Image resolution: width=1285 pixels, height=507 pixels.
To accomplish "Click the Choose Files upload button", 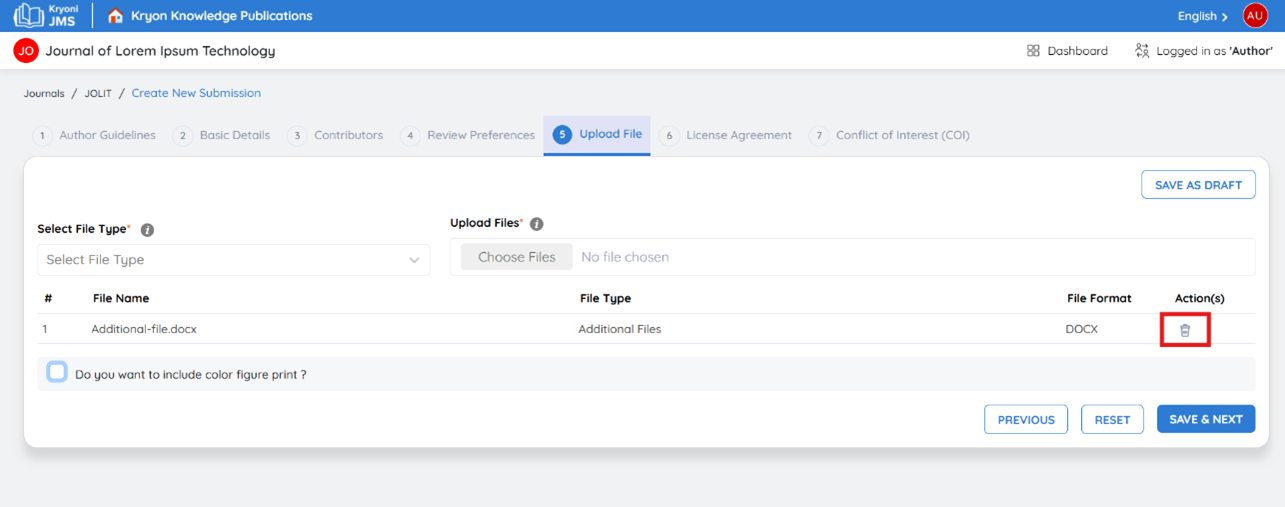I will (x=517, y=257).
